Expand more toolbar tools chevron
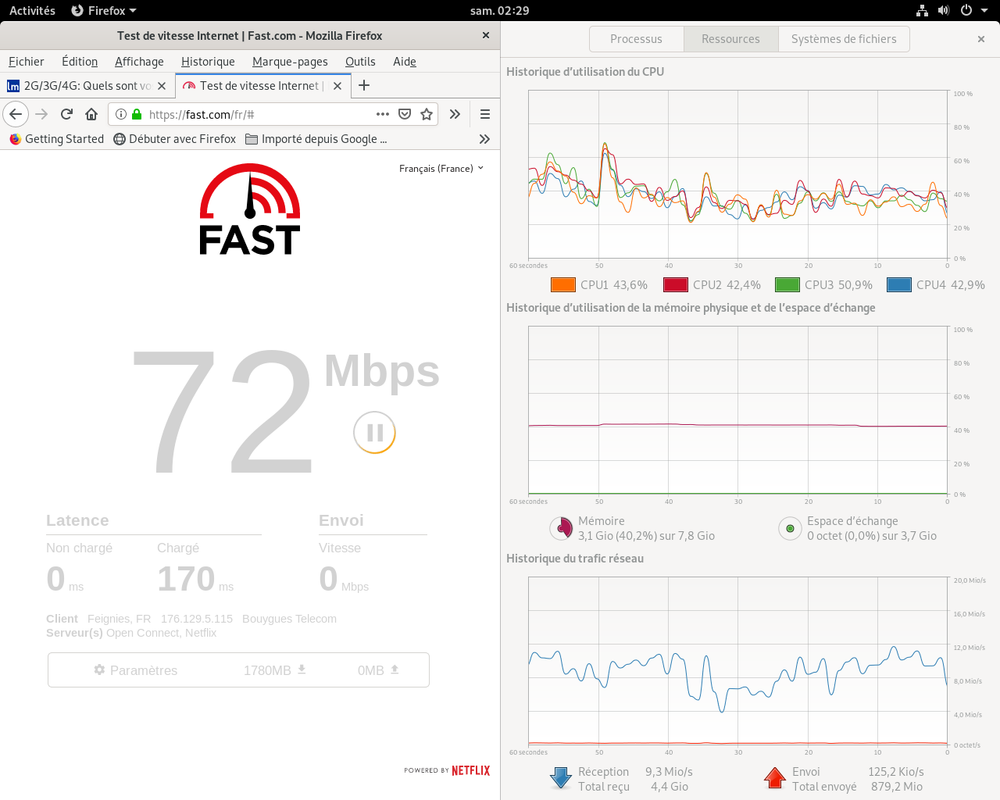The image size is (1000, 800). coord(455,114)
